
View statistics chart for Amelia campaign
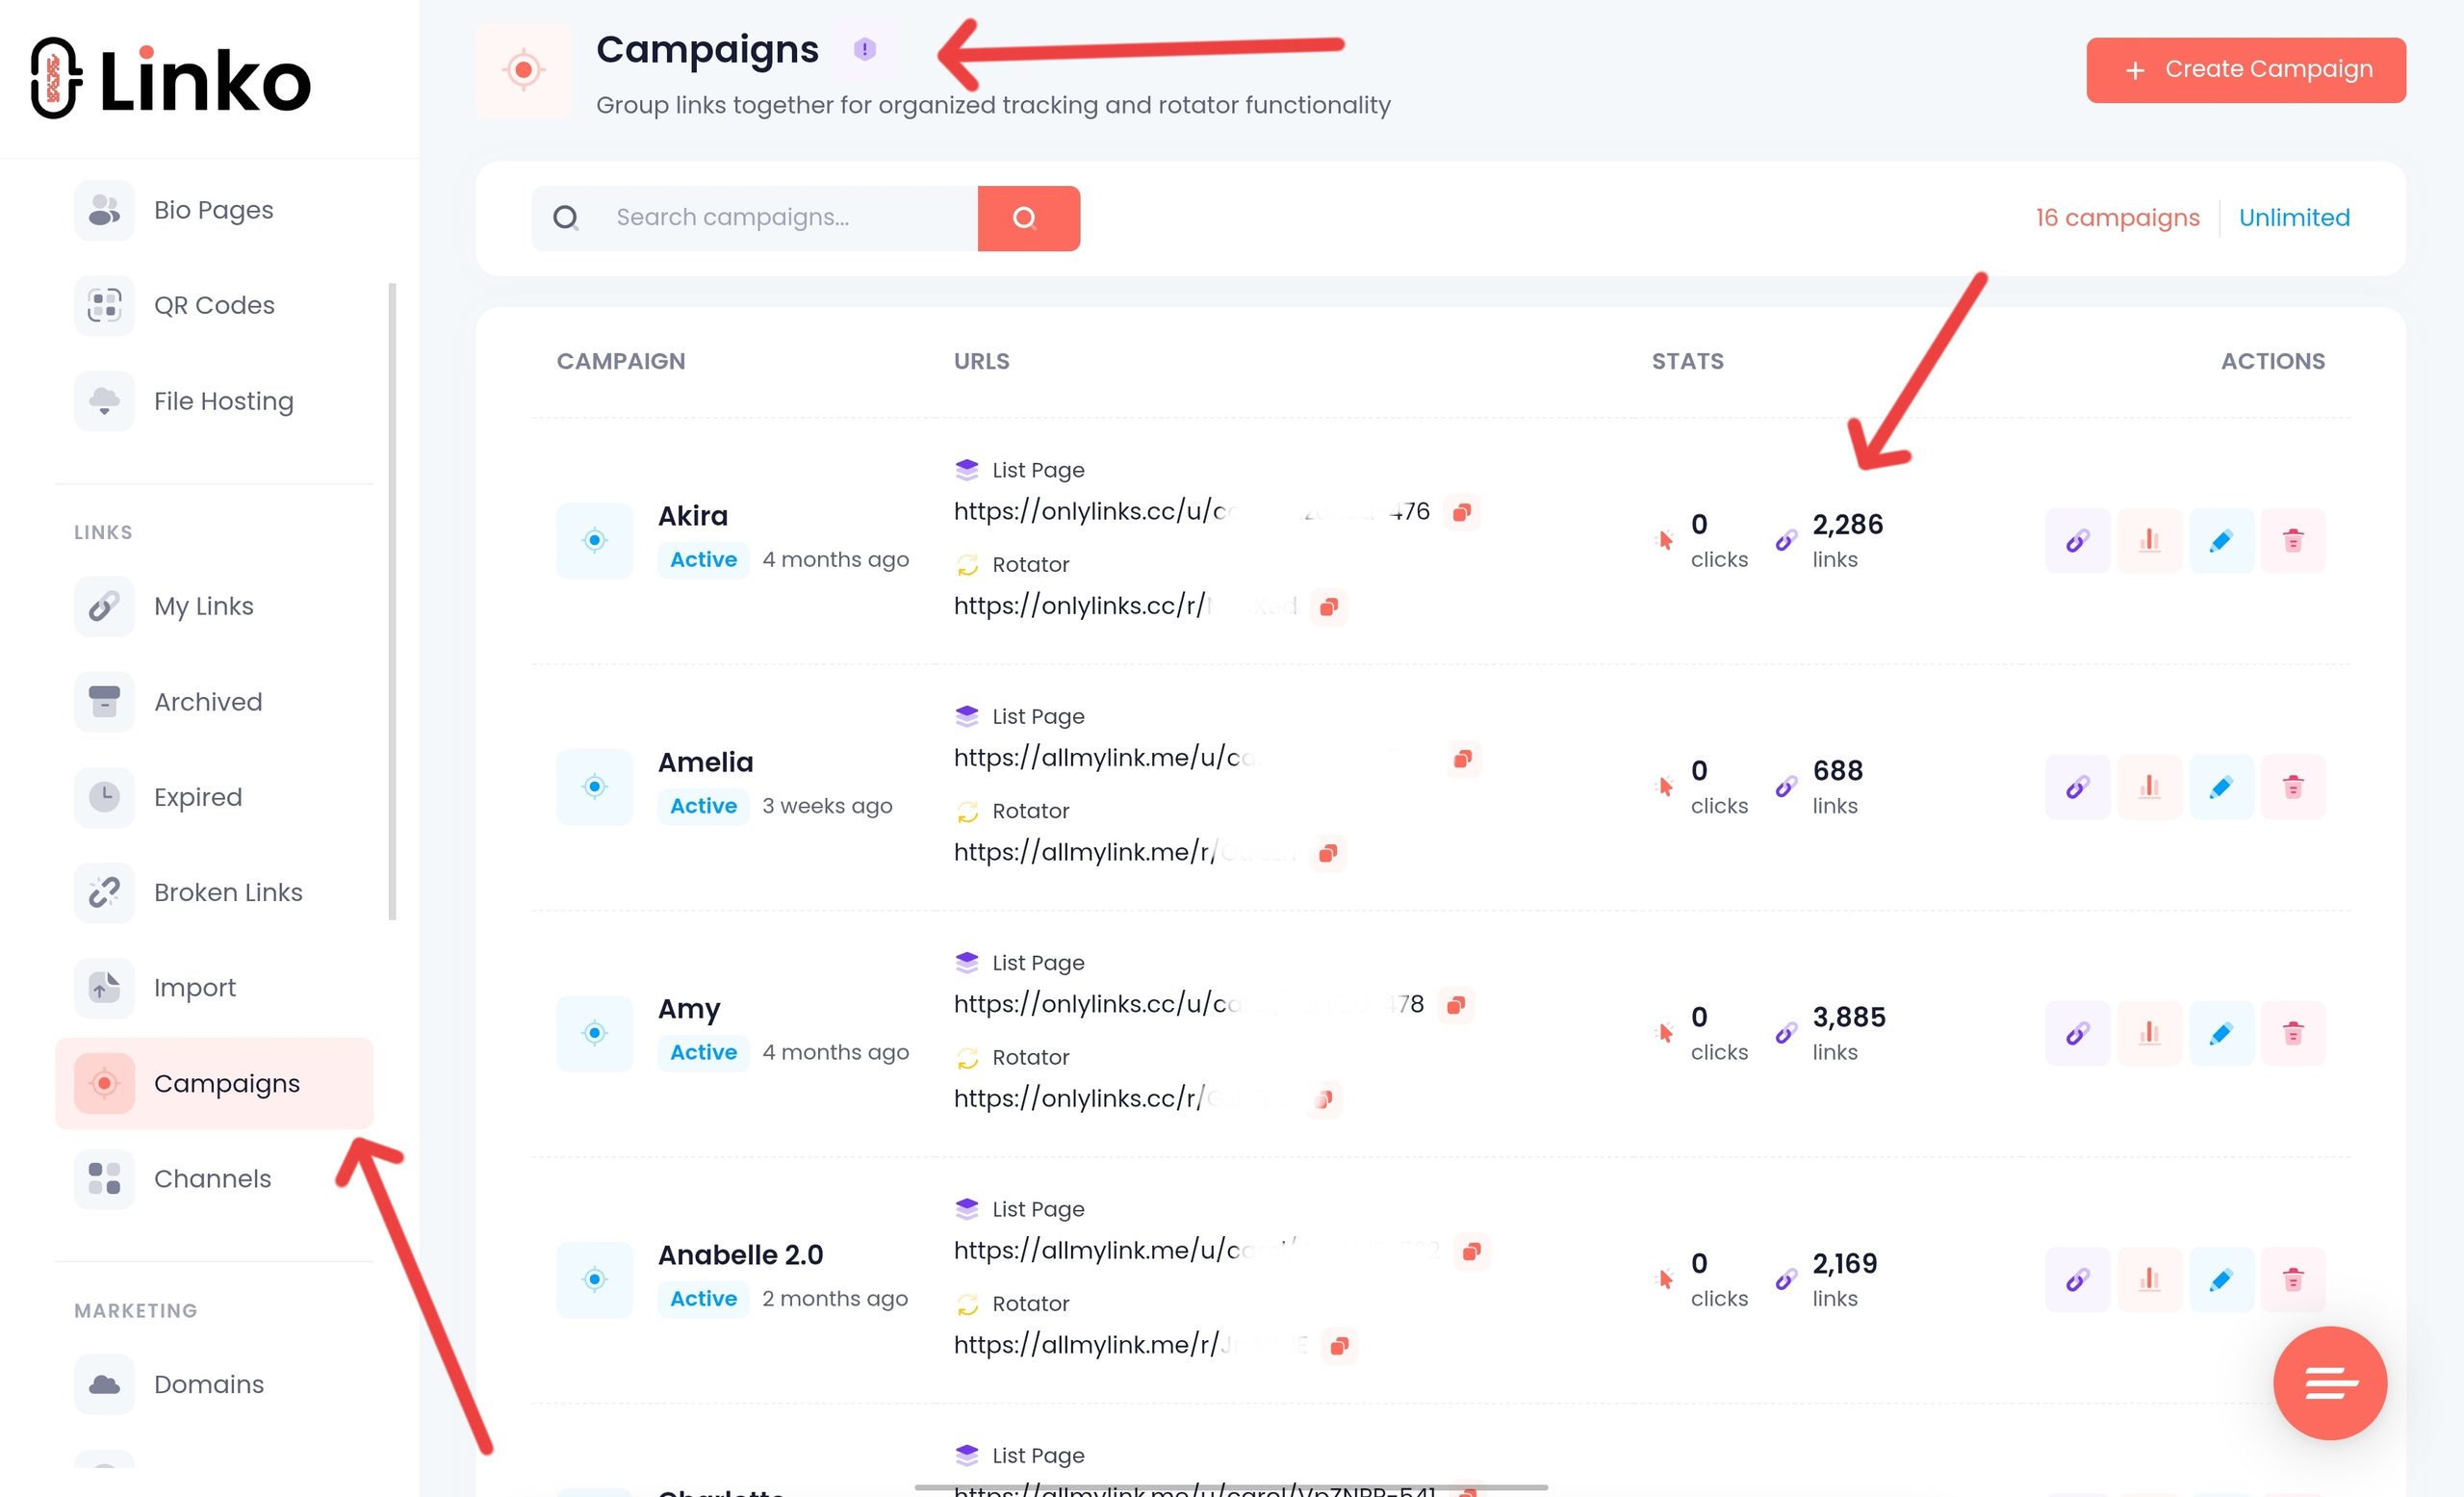(2149, 787)
